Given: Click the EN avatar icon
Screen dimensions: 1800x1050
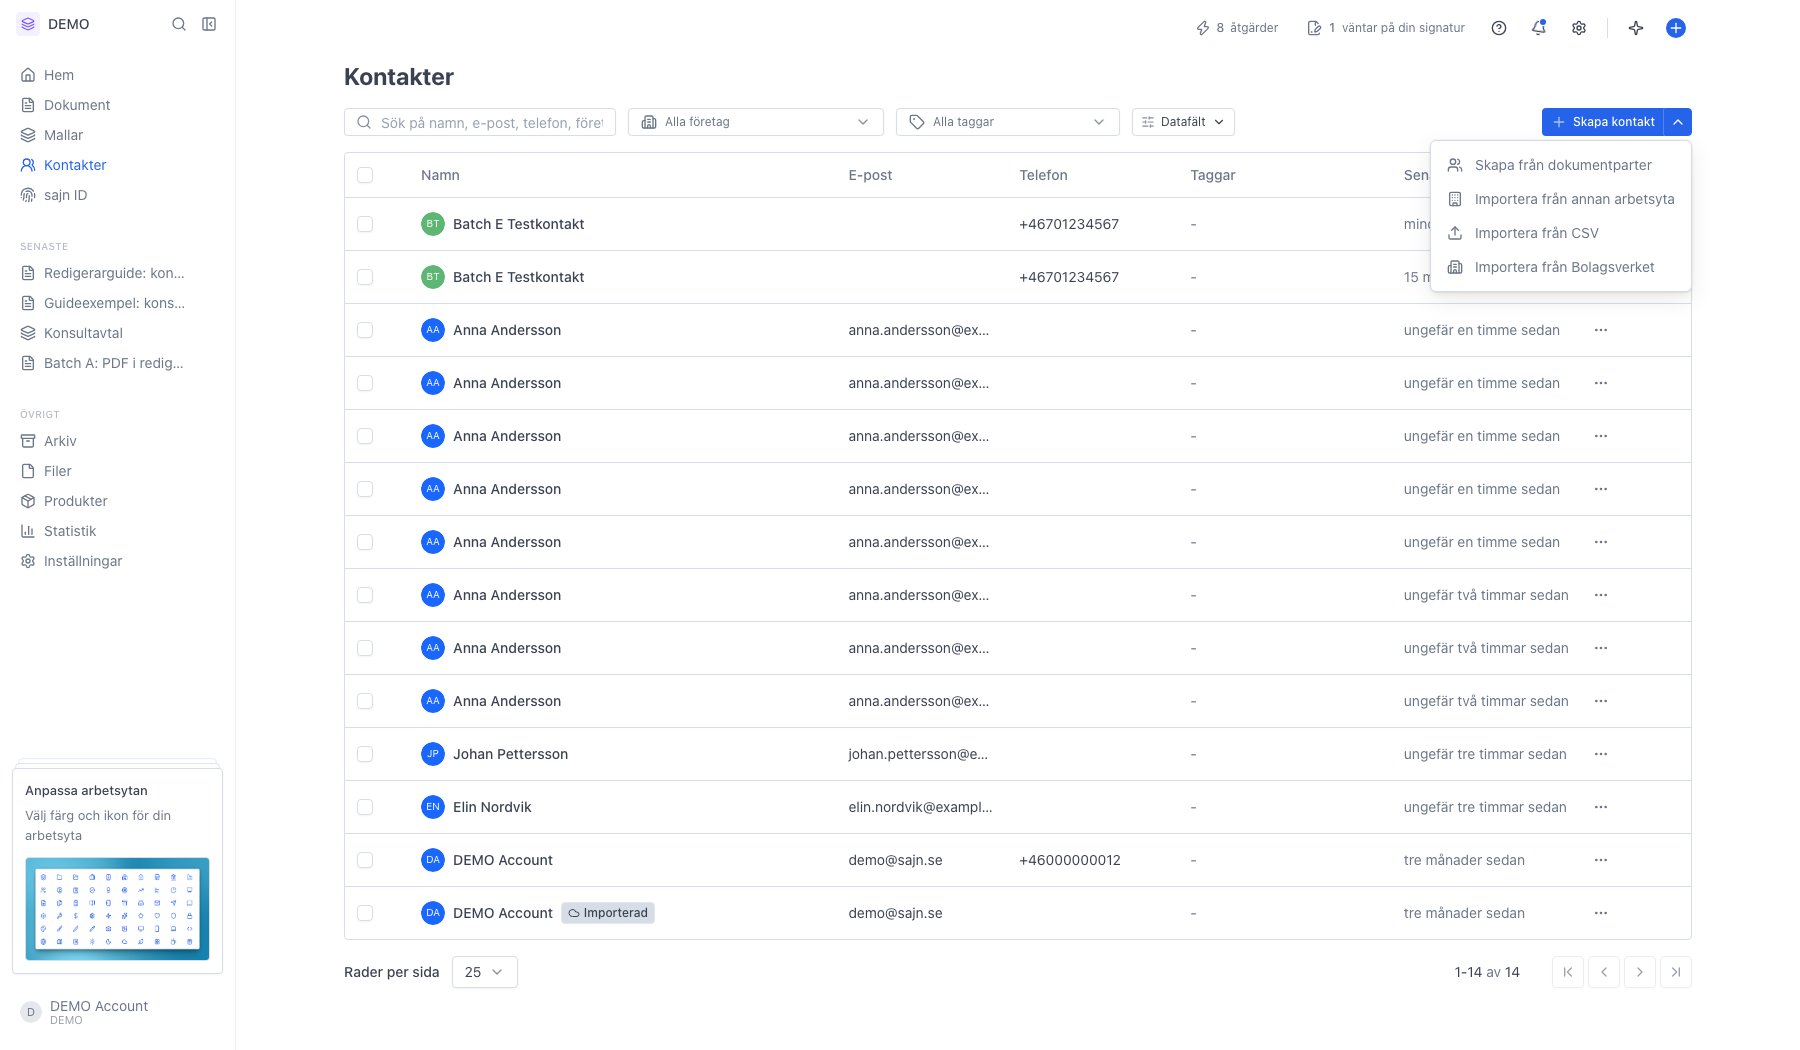Looking at the screenshot, I should 432,807.
